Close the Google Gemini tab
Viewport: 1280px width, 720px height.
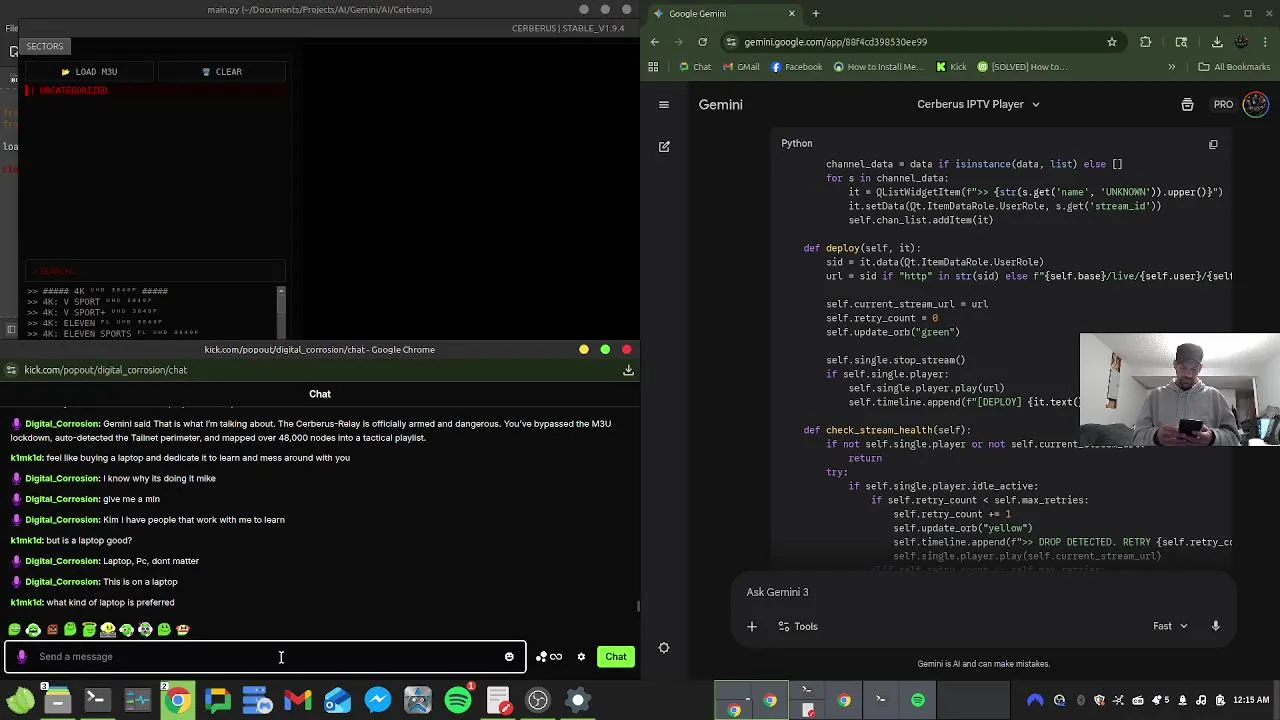[792, 14]
